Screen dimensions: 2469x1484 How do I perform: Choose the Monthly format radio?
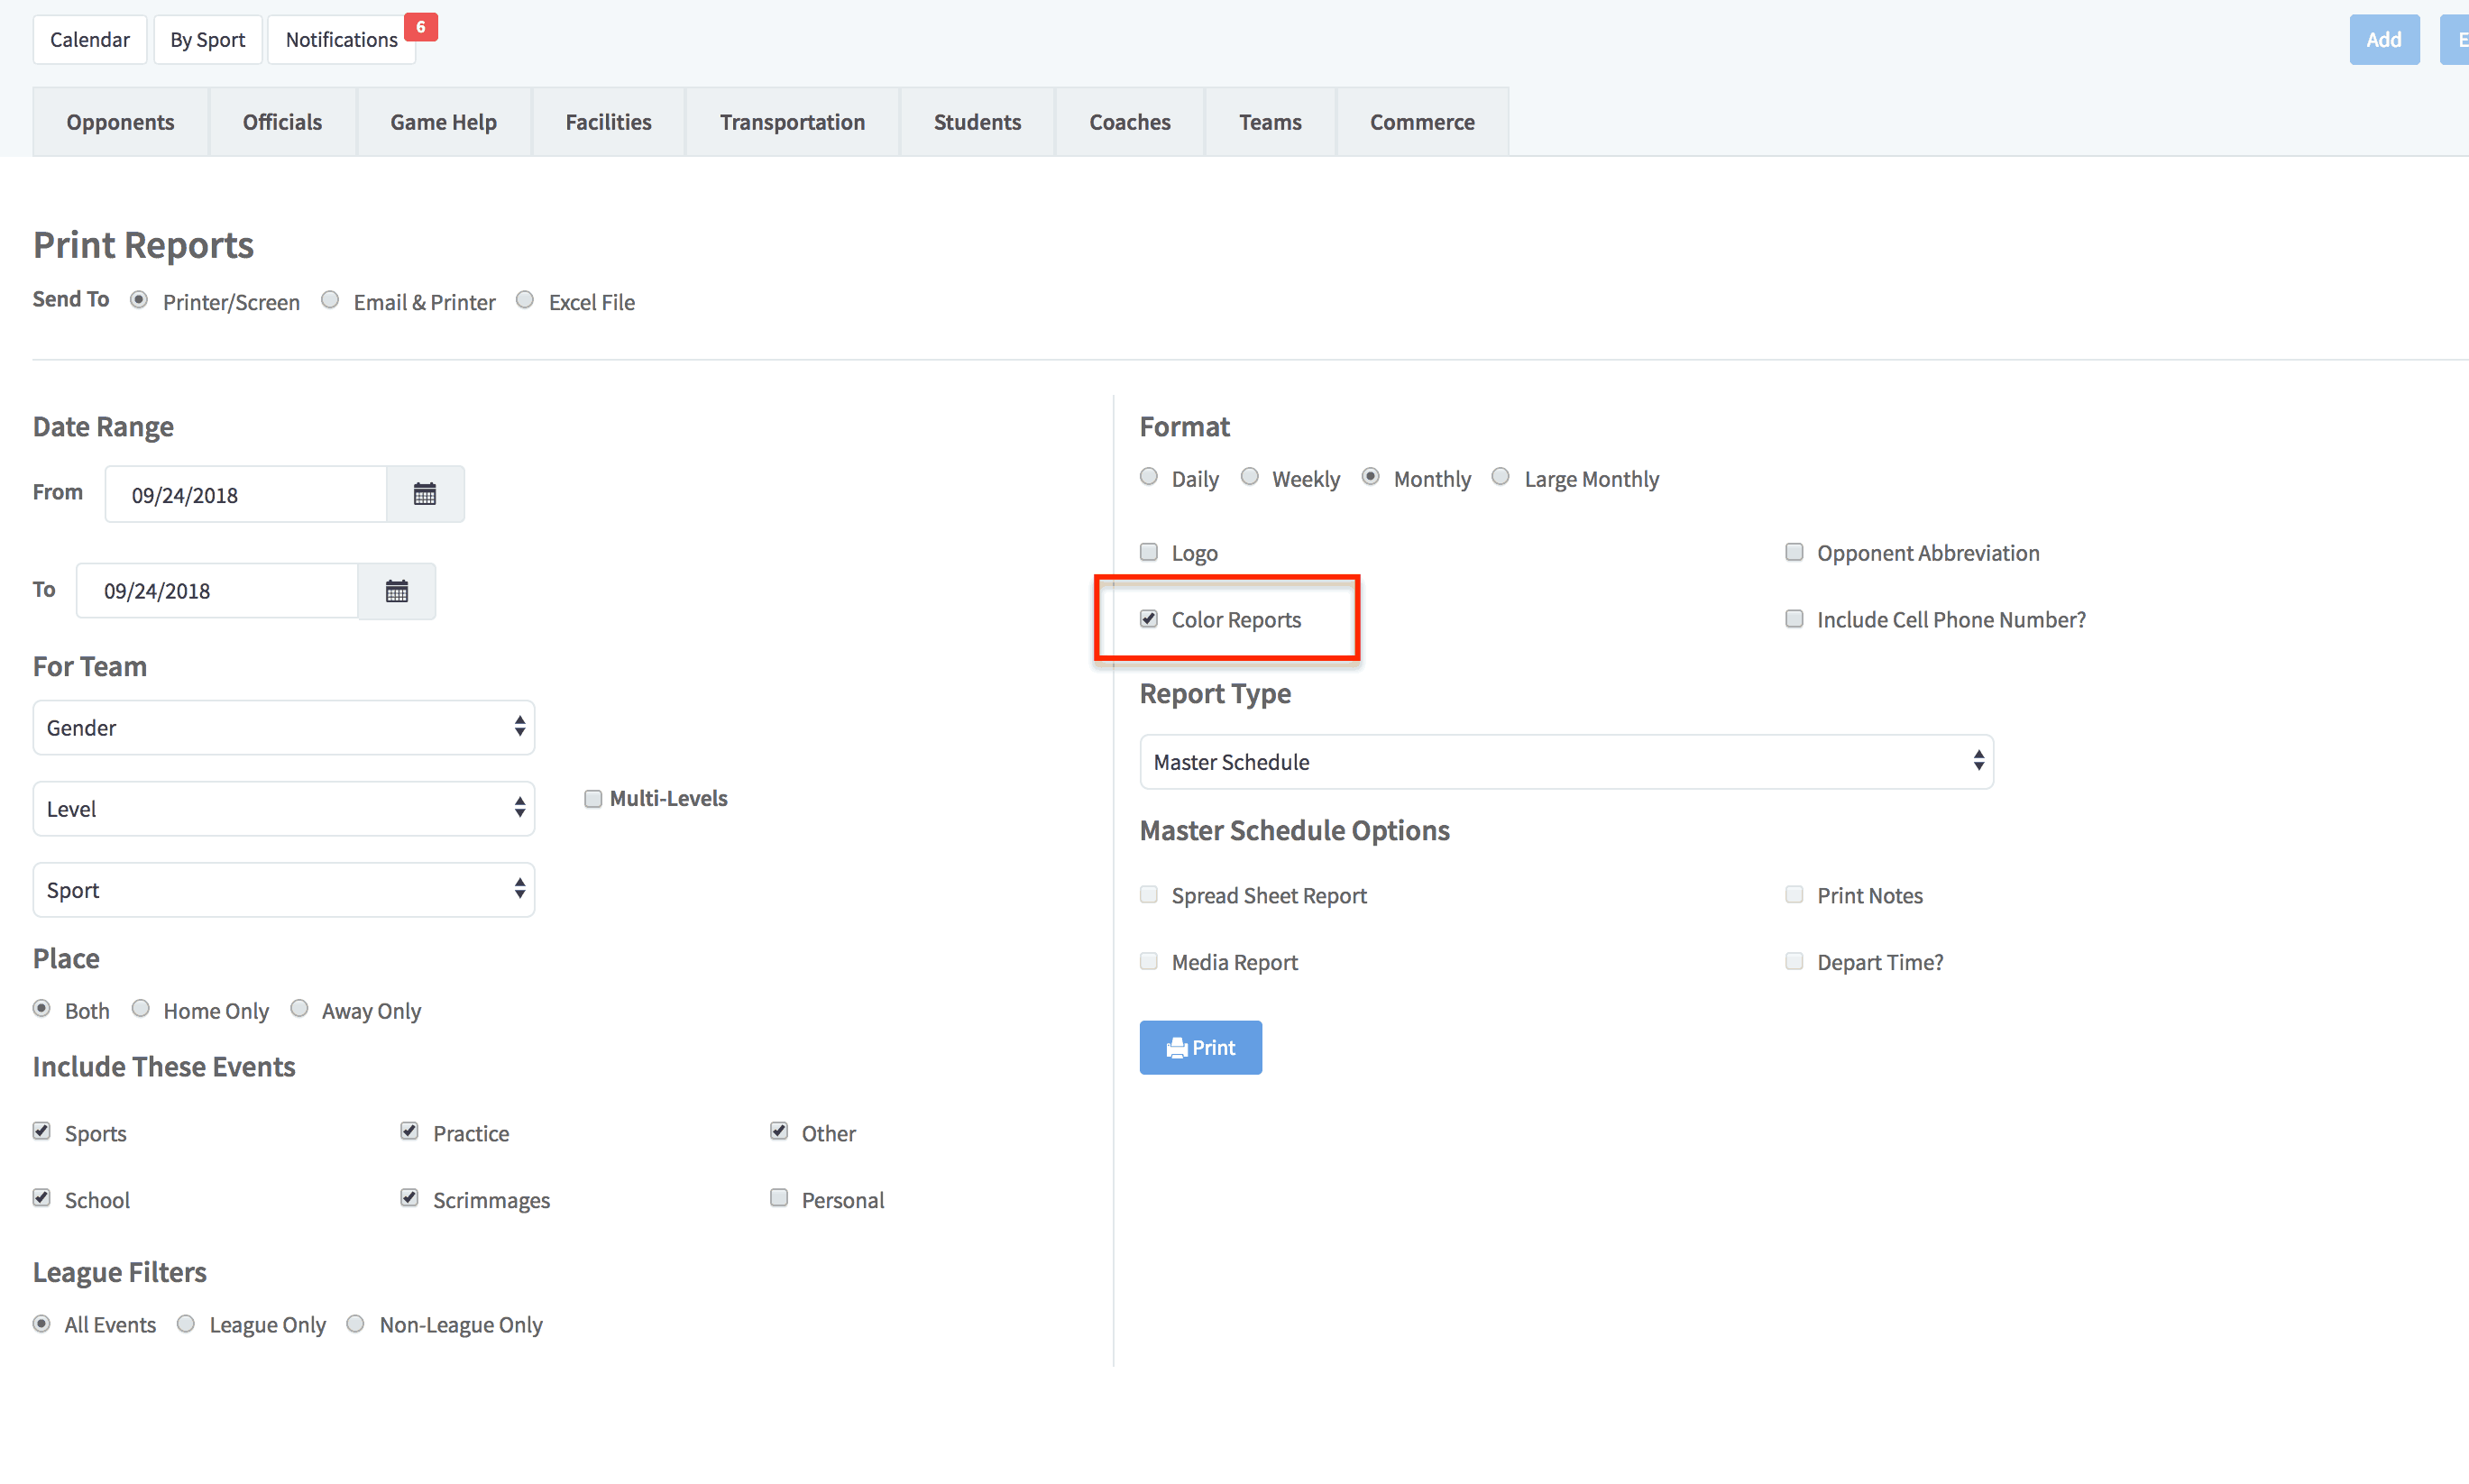tap(1371, 477)
